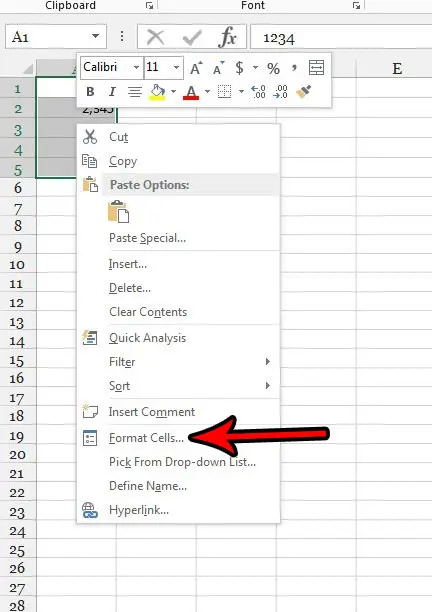Viewport: 432px width, 612px height.
Task: Choose Hyperlink... from context menu
Action: pyautogui.click(x=178, y=510)
